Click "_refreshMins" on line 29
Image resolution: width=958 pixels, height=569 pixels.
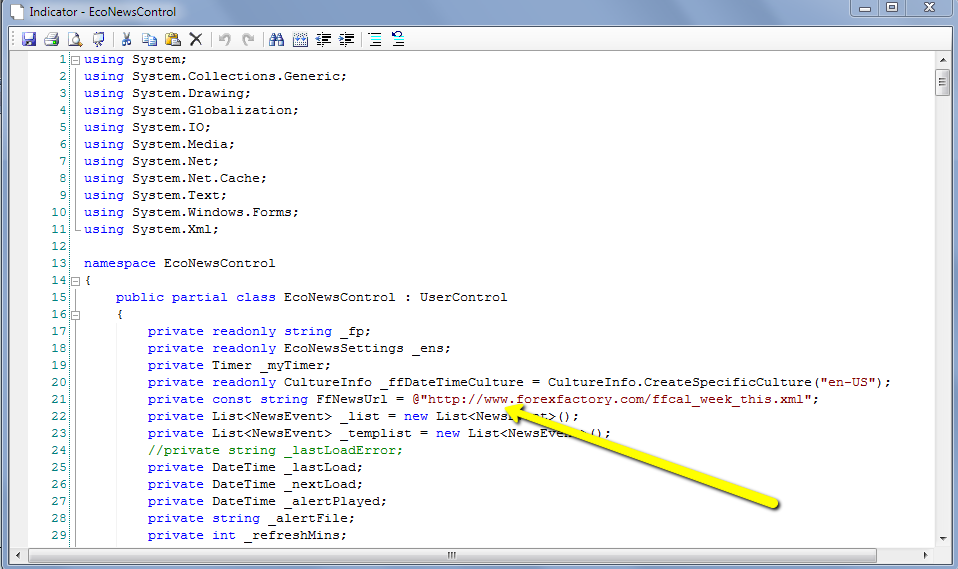tap(292, 535)
